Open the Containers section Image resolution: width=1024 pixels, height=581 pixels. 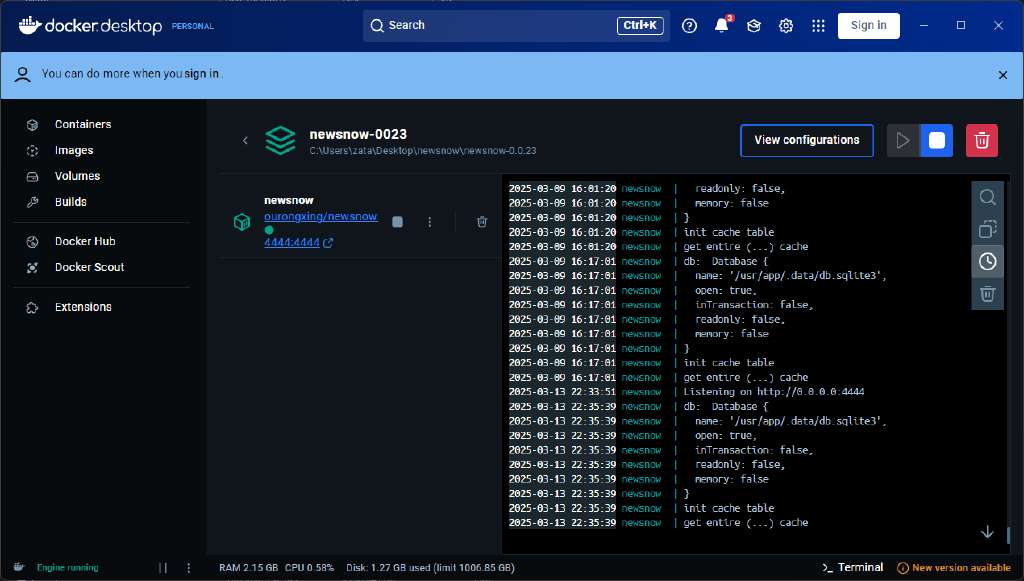pos(83,124)
